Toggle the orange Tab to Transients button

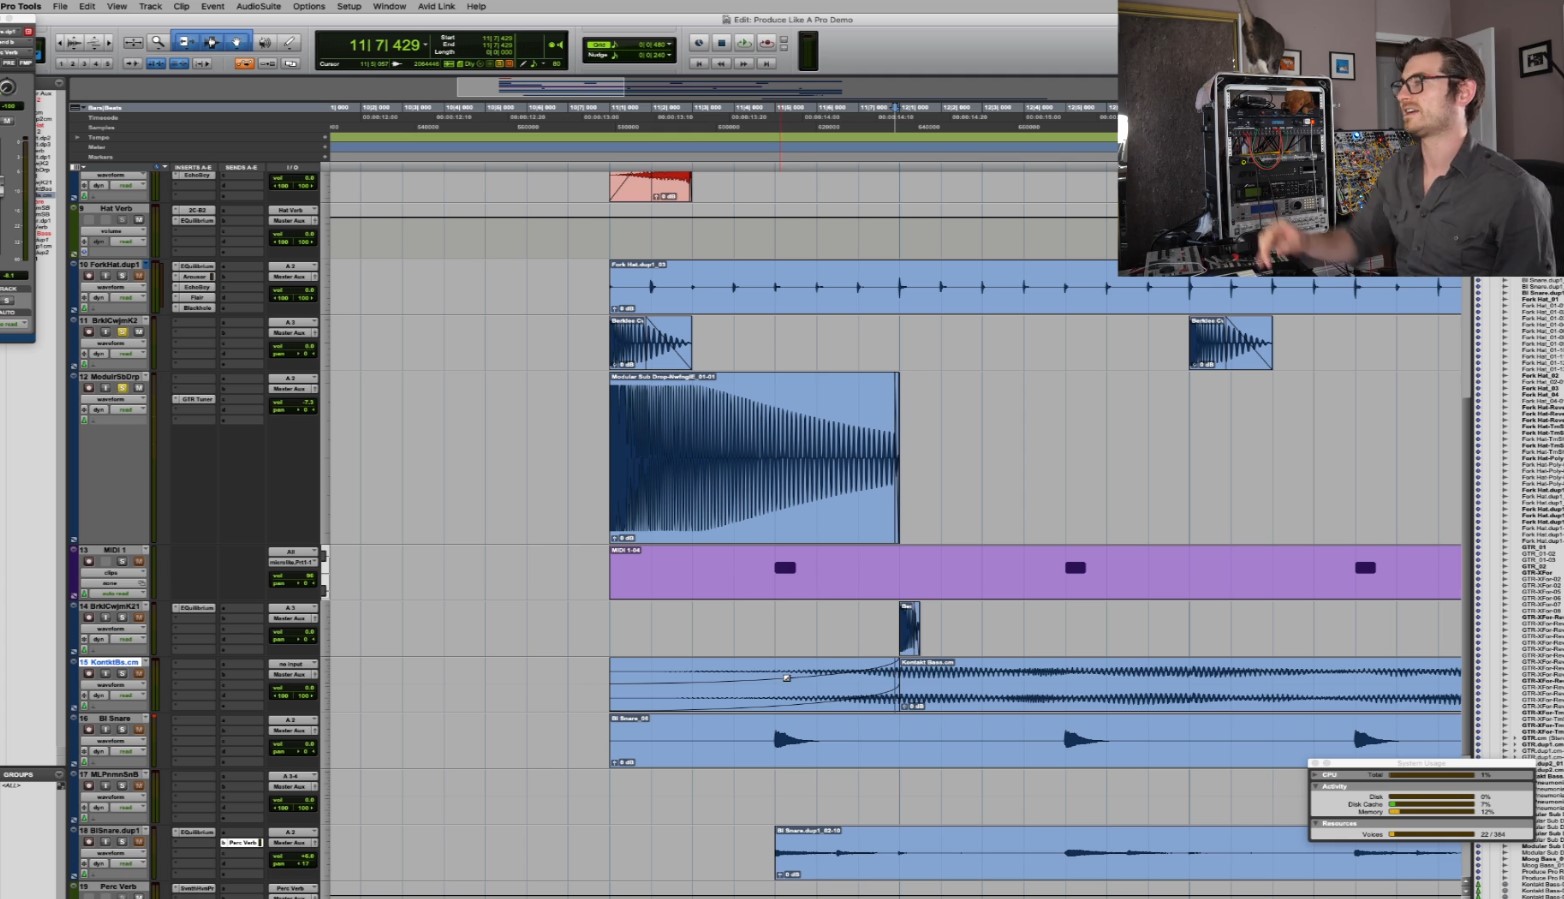point(244,63)
